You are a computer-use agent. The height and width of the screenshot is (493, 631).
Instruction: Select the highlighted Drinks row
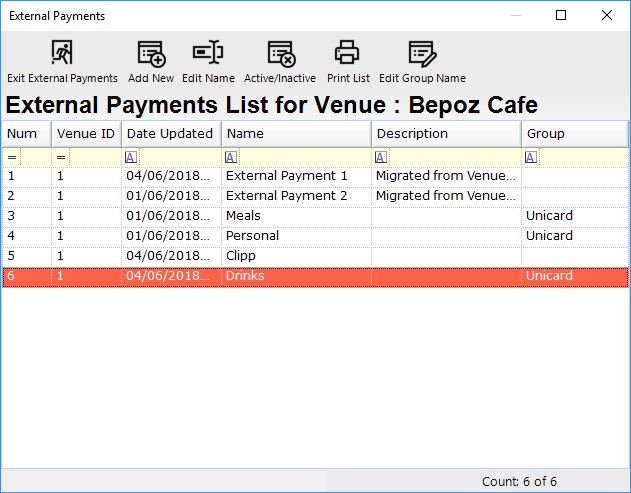(x=315, y=276)
